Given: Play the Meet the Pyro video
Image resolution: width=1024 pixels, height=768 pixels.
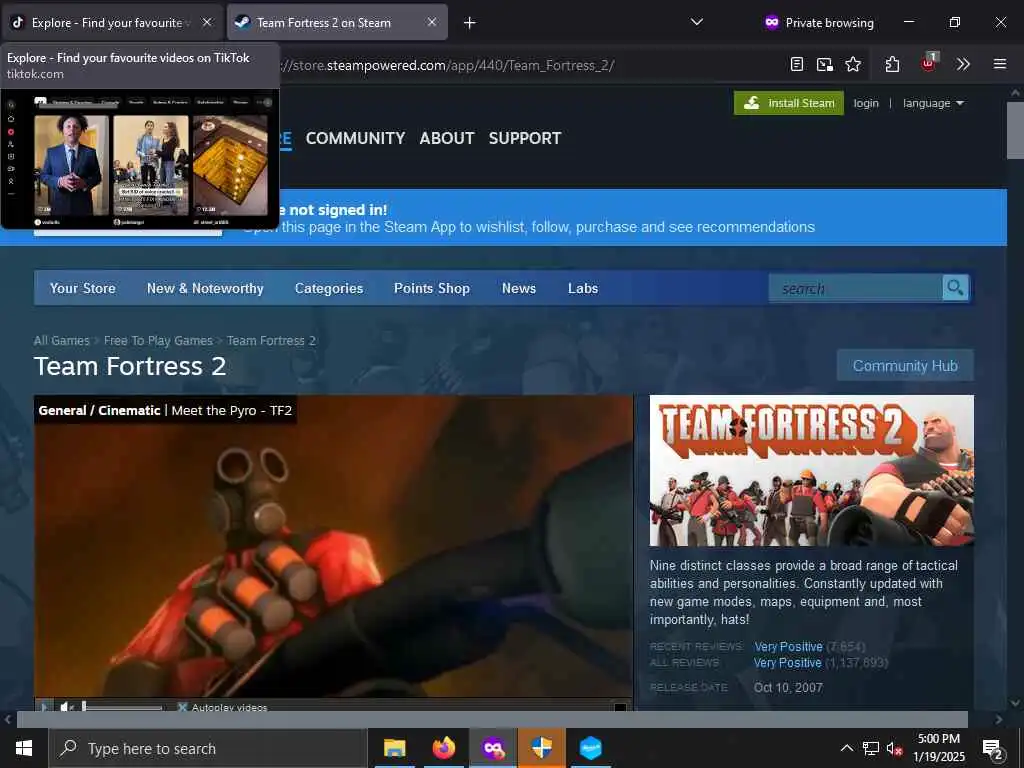Looking at the screenshot, I should click(x=43, y=707).
